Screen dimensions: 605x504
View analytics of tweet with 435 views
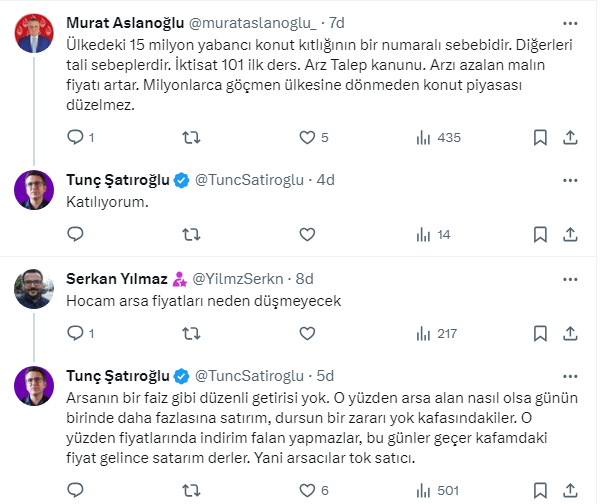coord(423,137)
